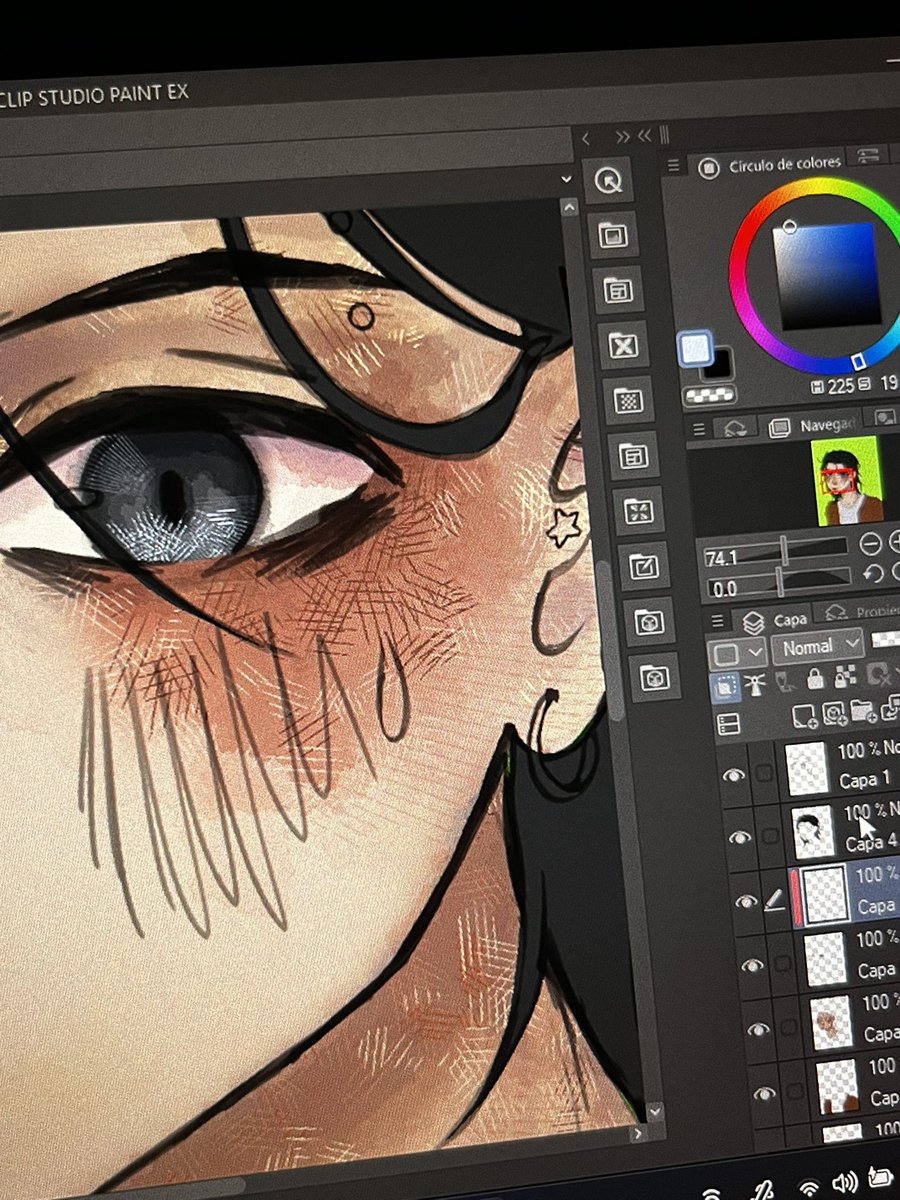Expand the palette dock double right arrows
The width and height of the screenshot is (900, 1200).
click(x=623, y=138)
